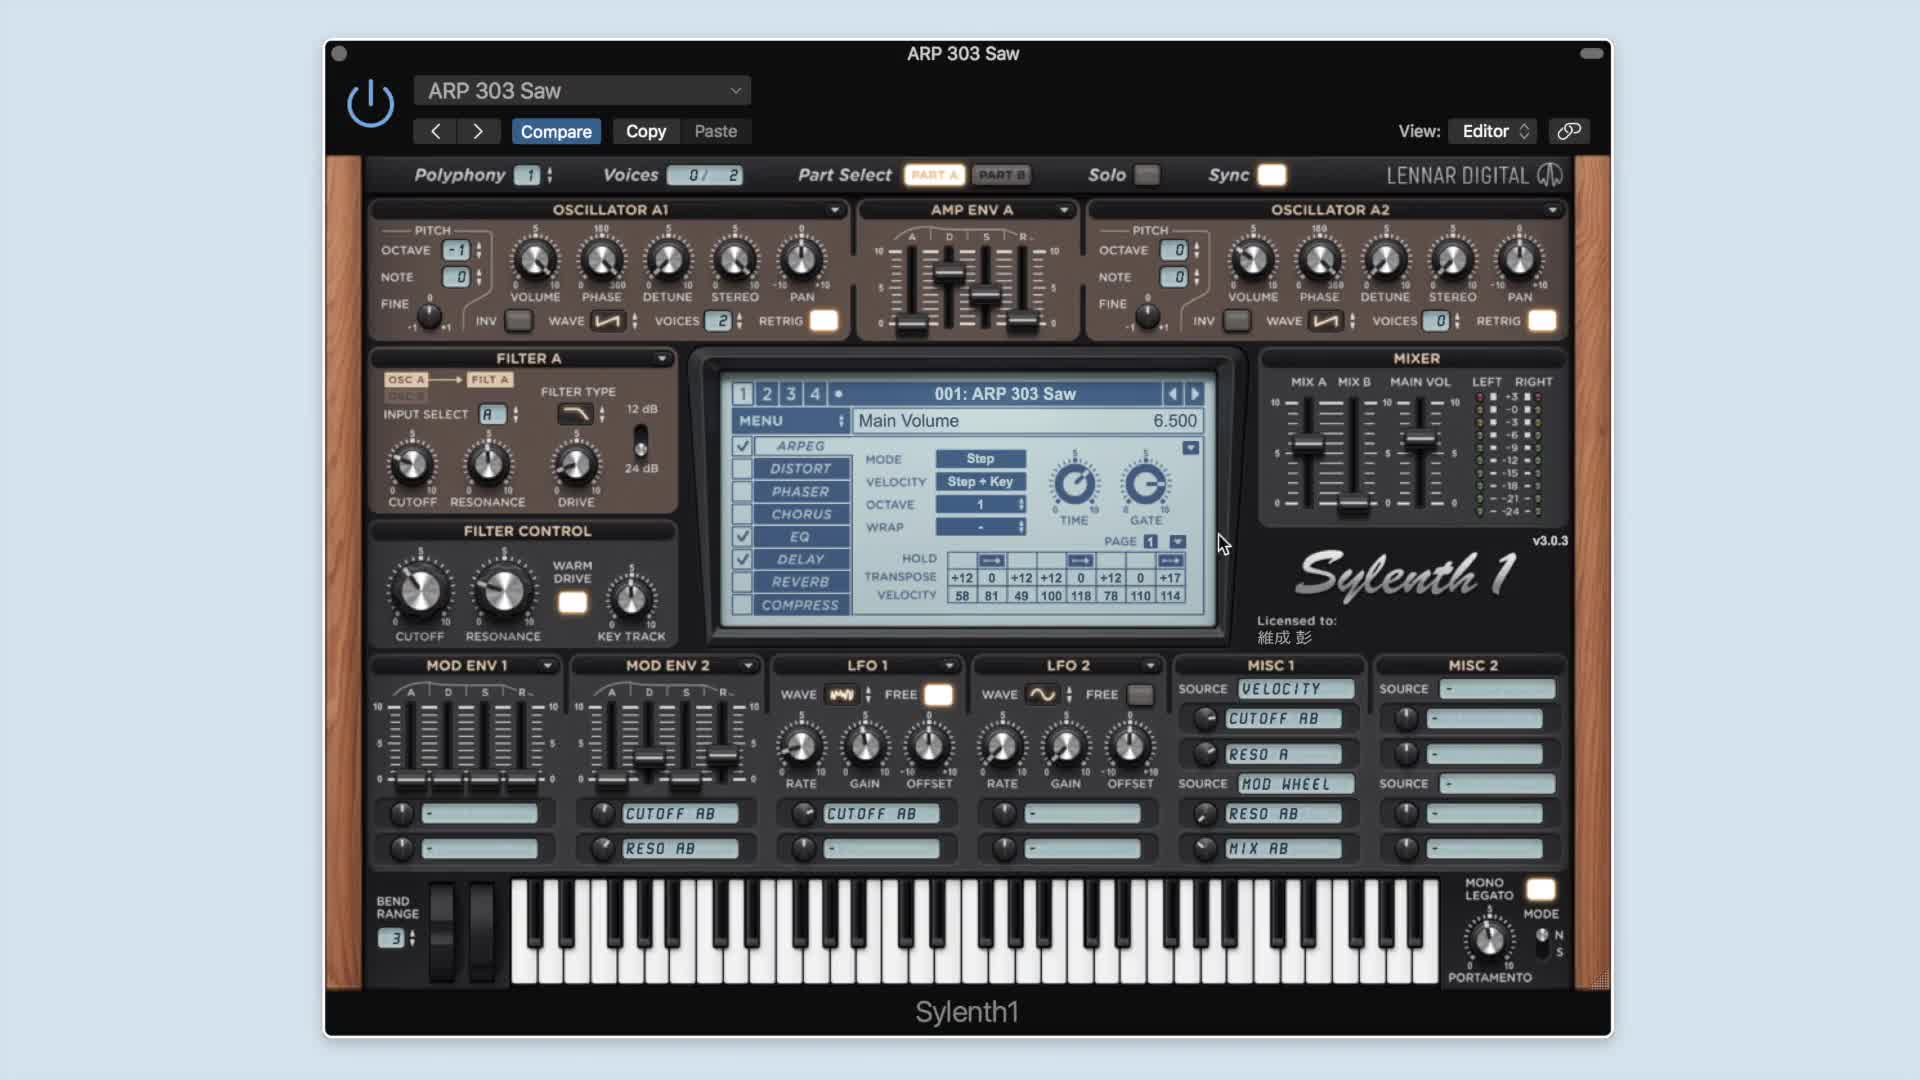Toggle the Sync button

coord(1271,175)
